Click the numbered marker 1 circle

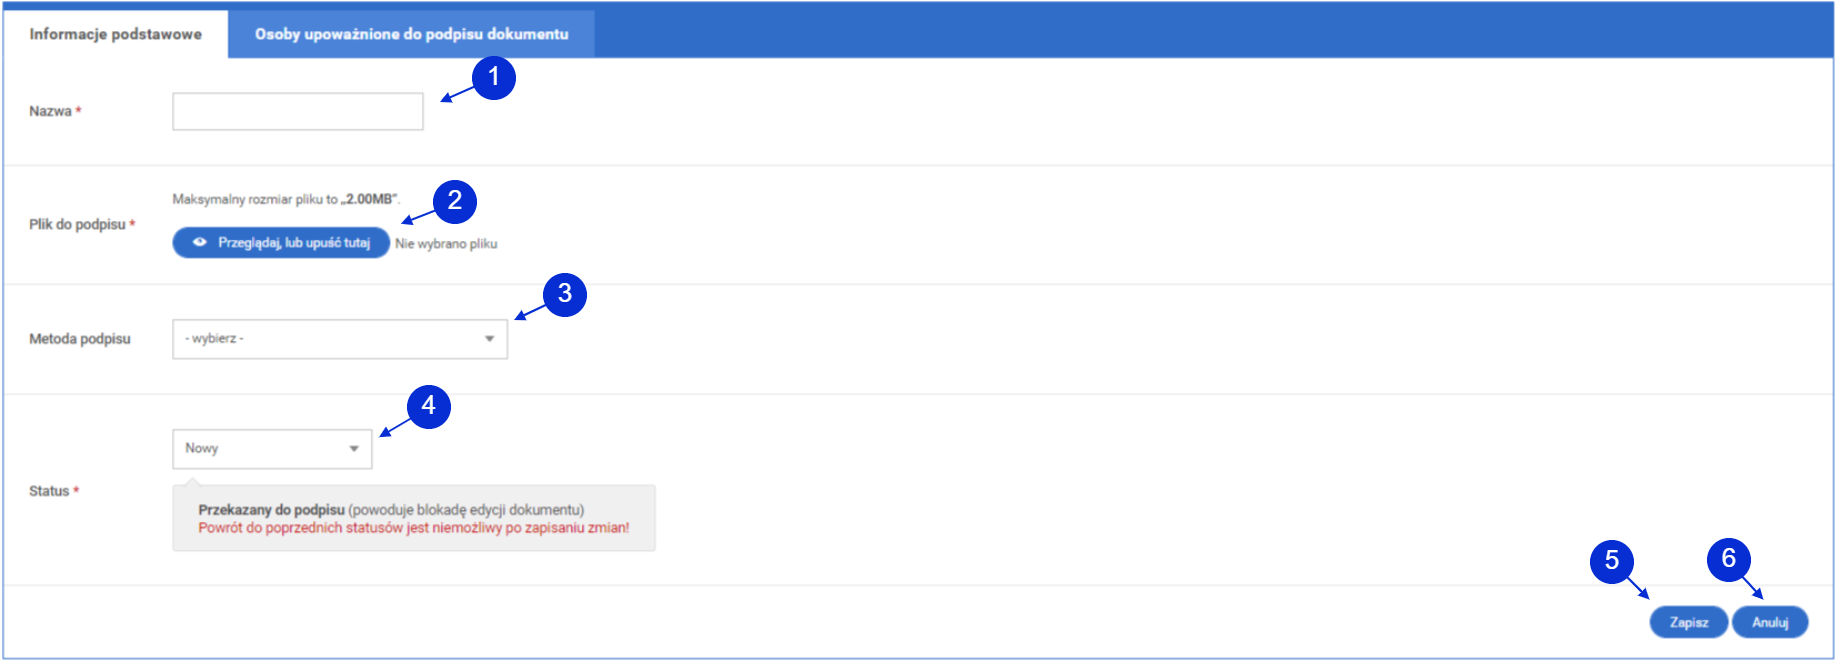494,78
